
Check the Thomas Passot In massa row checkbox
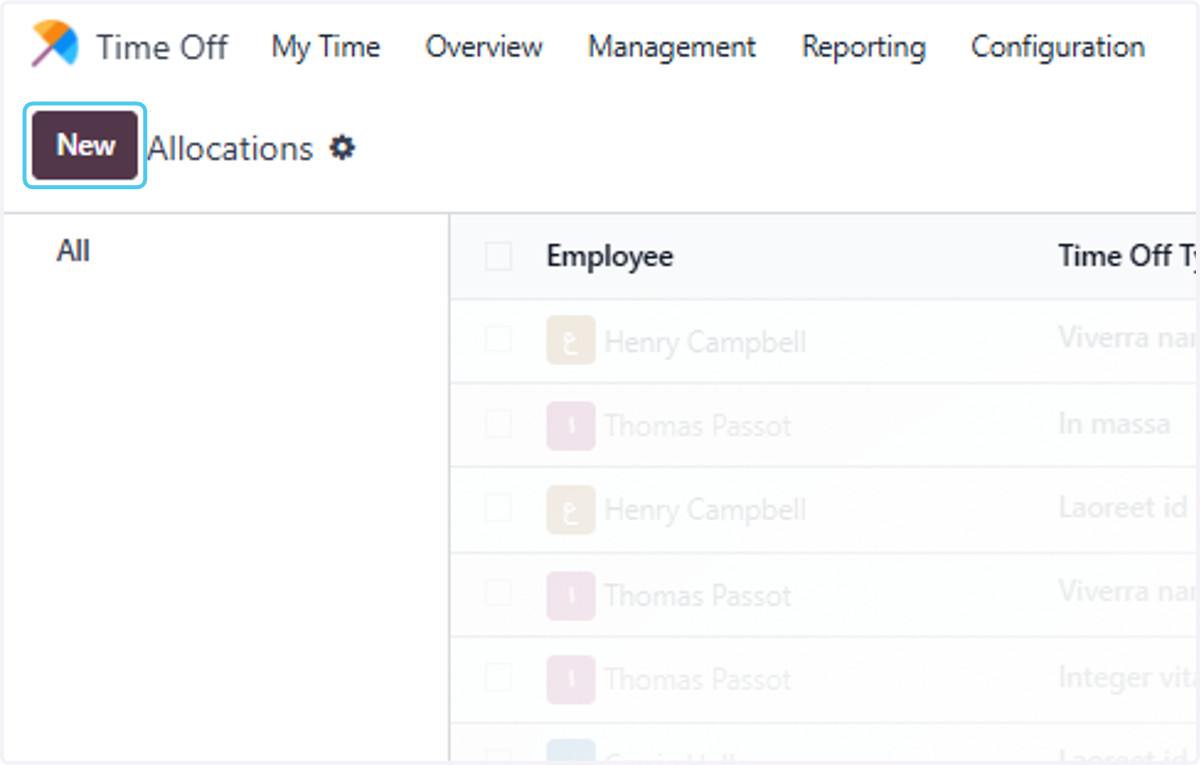coord(498,425)
